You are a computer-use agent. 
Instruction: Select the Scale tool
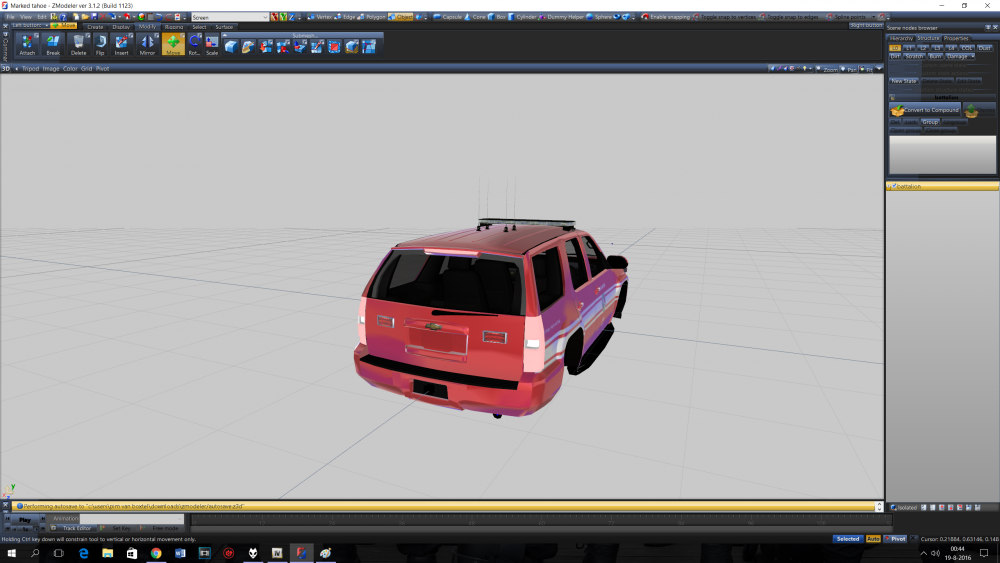tap(212, 44)
